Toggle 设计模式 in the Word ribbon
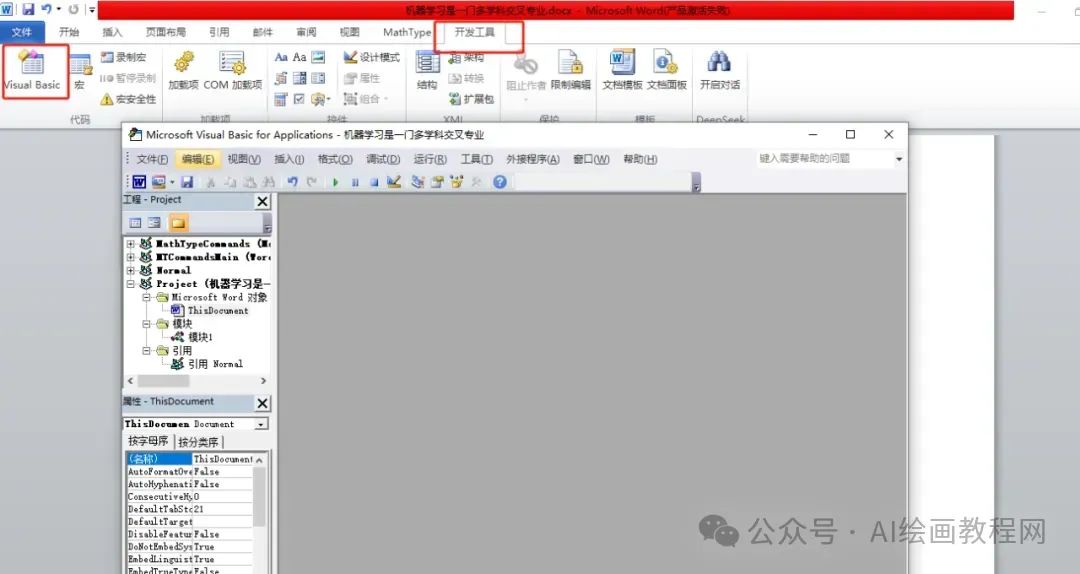This screenshot has width=1080, height=574. pyautogui.click(x=371, y=57)
